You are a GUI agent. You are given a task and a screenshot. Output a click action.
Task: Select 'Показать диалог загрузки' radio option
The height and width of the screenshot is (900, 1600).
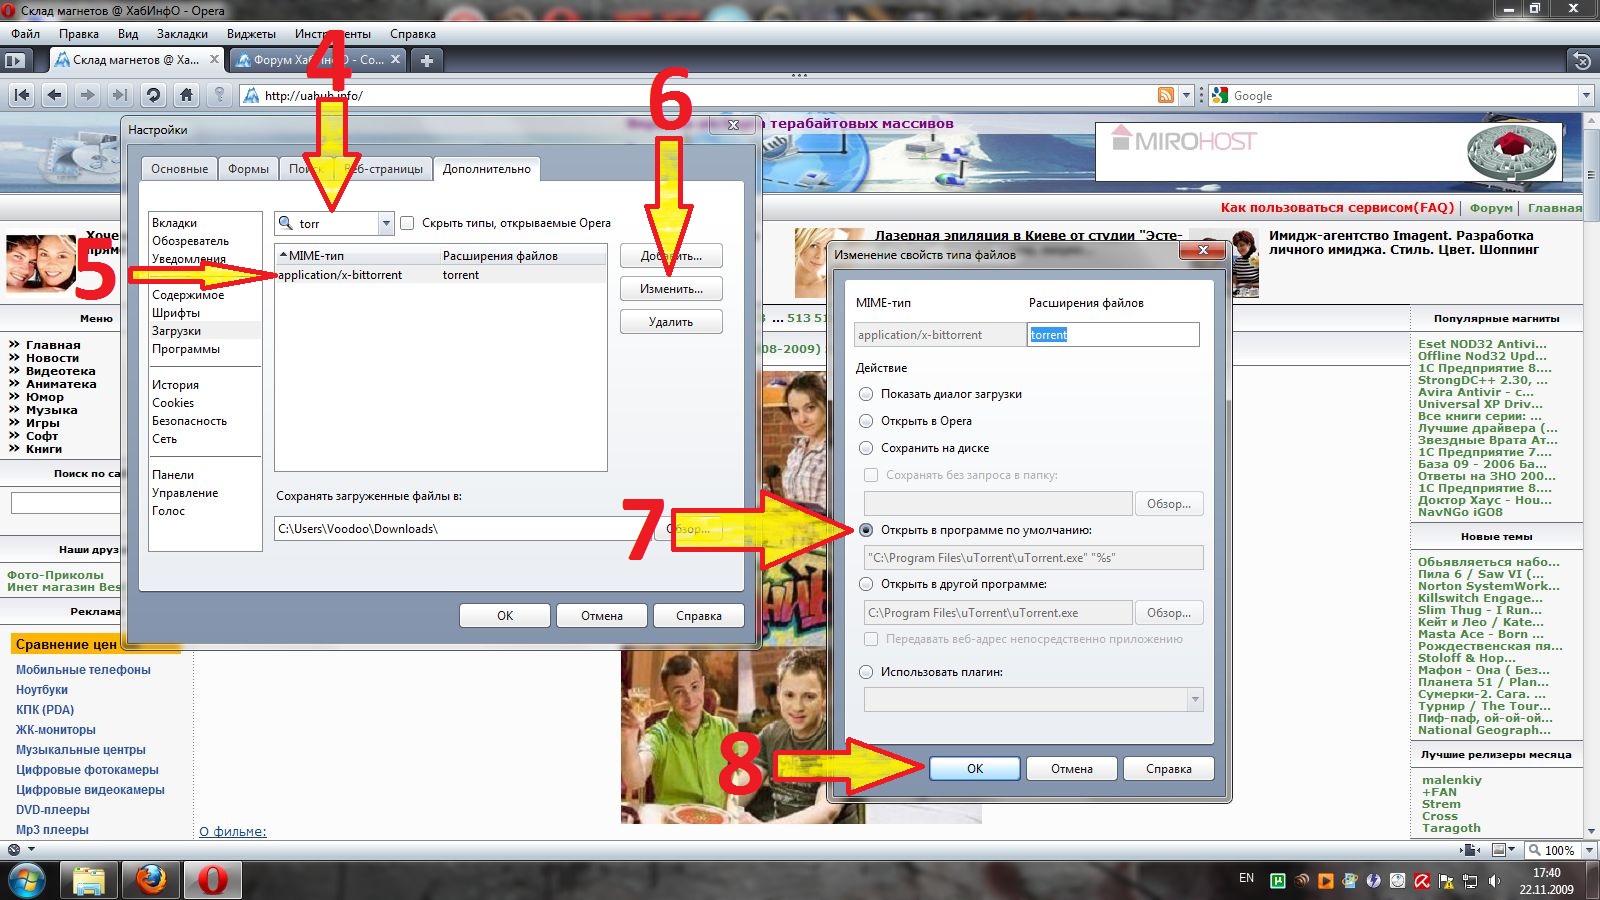tap(866, 394)
